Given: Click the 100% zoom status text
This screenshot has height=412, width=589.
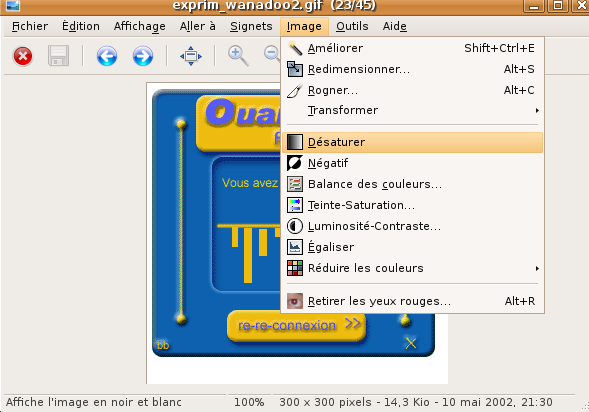Looking at the screenshot, I should click(249, 402).
